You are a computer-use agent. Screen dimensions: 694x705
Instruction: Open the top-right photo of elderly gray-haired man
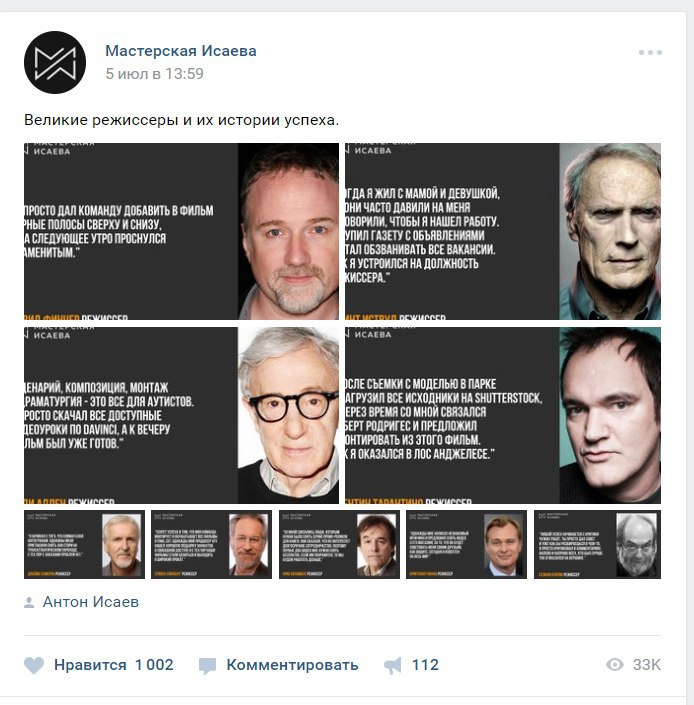[503, 231]
